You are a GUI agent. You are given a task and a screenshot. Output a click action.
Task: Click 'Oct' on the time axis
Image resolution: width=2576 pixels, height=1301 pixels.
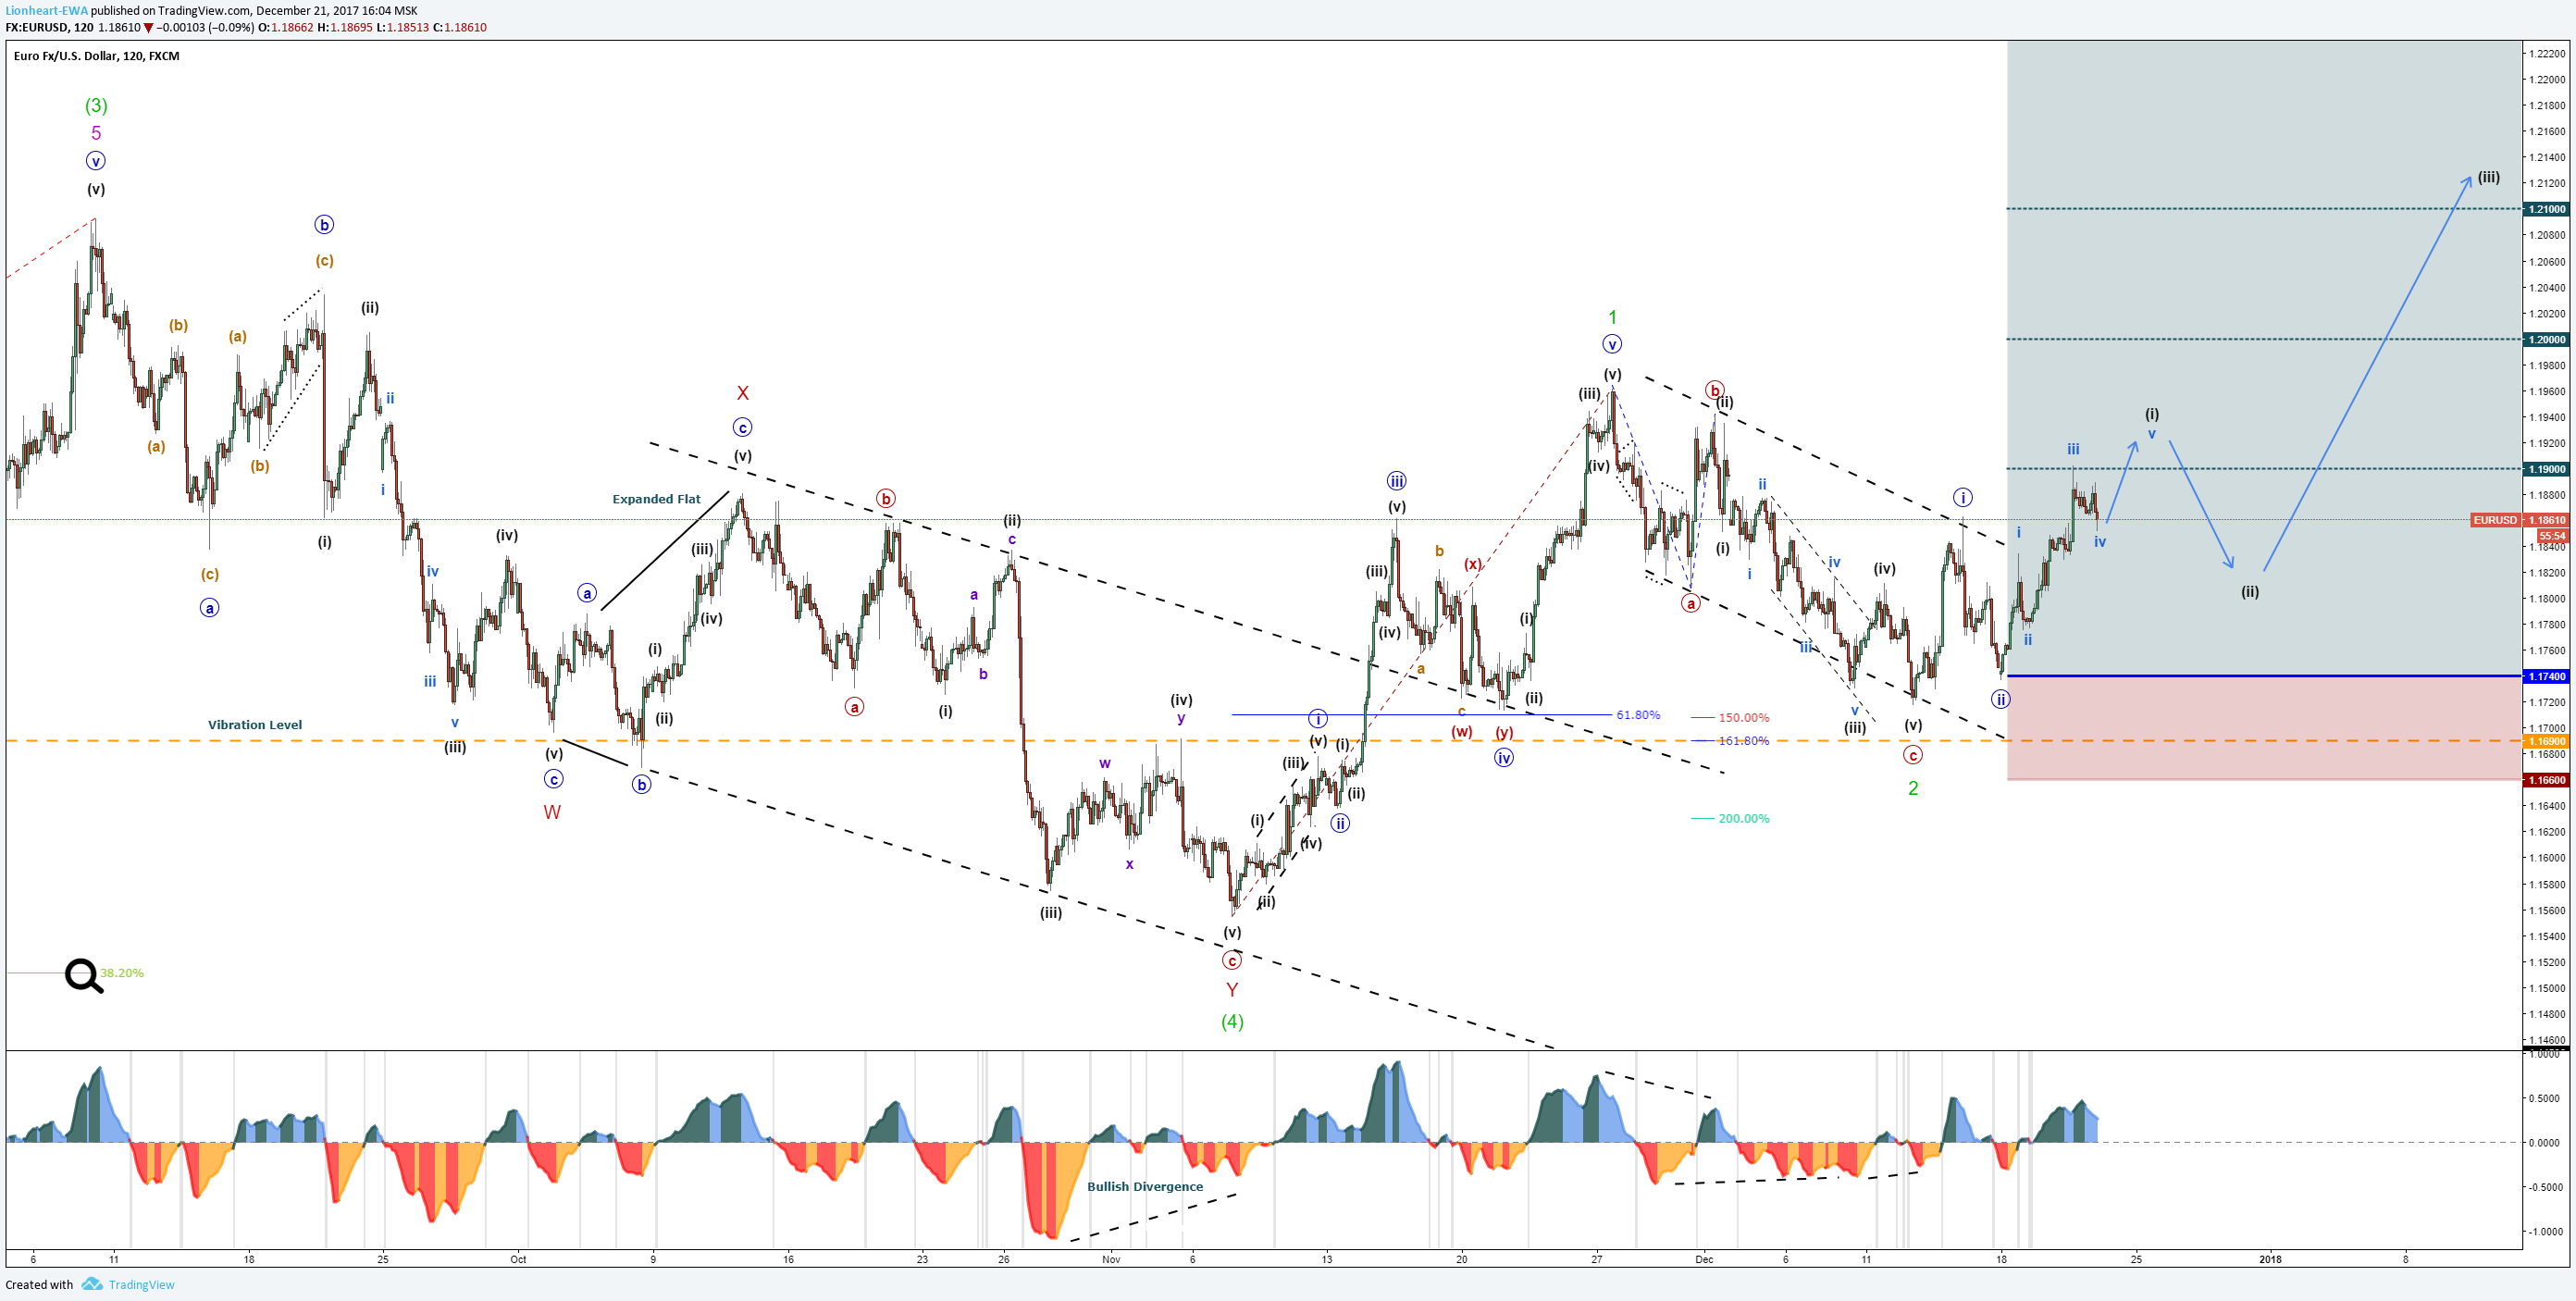point(518,1259)
